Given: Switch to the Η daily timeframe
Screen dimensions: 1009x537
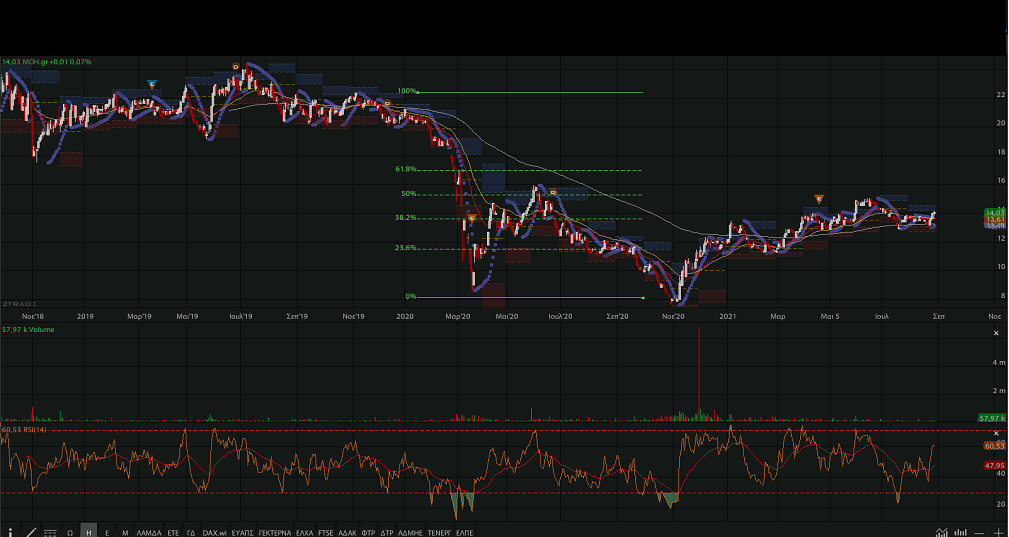Looking at the screenshot, I should [x=89, y=532].
